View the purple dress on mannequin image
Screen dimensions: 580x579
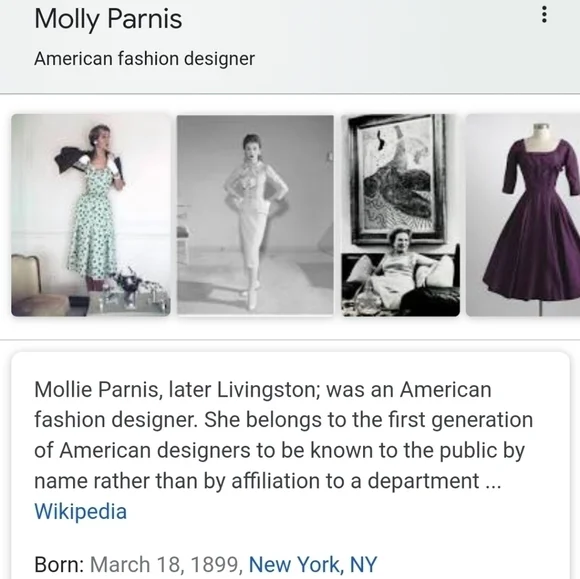tap(523, 215)
